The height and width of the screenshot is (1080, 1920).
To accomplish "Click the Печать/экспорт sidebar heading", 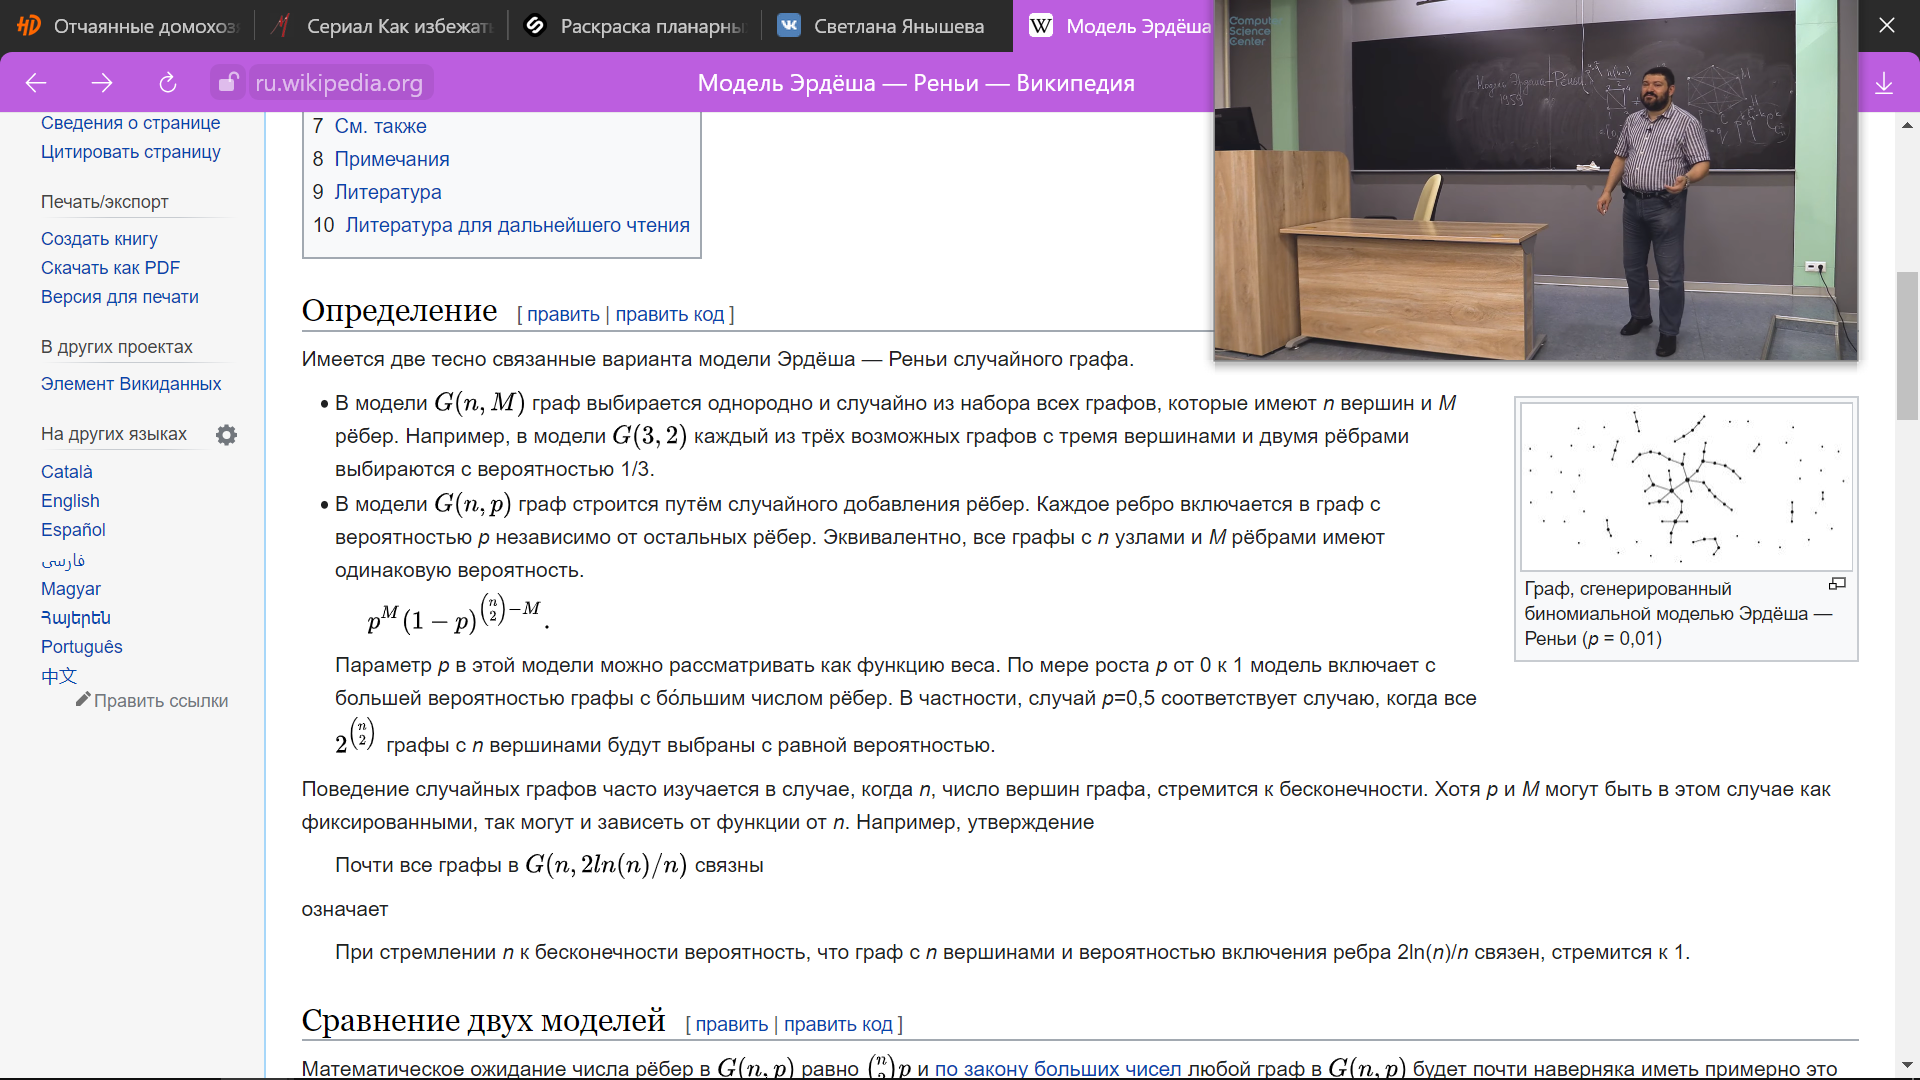I will coord(104,202).
